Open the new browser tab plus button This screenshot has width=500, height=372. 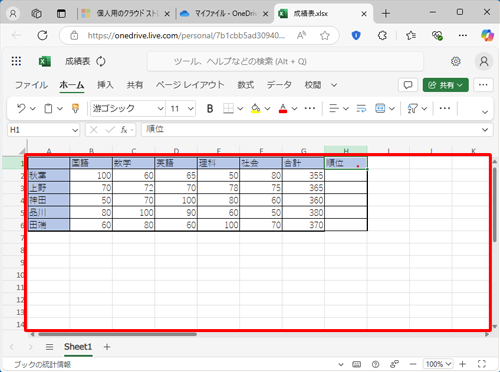coord(386,14)
